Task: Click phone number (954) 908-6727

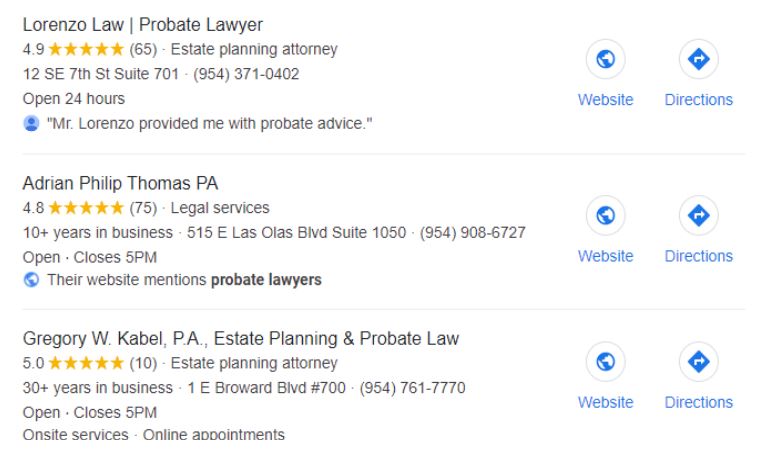Action: 472,232
